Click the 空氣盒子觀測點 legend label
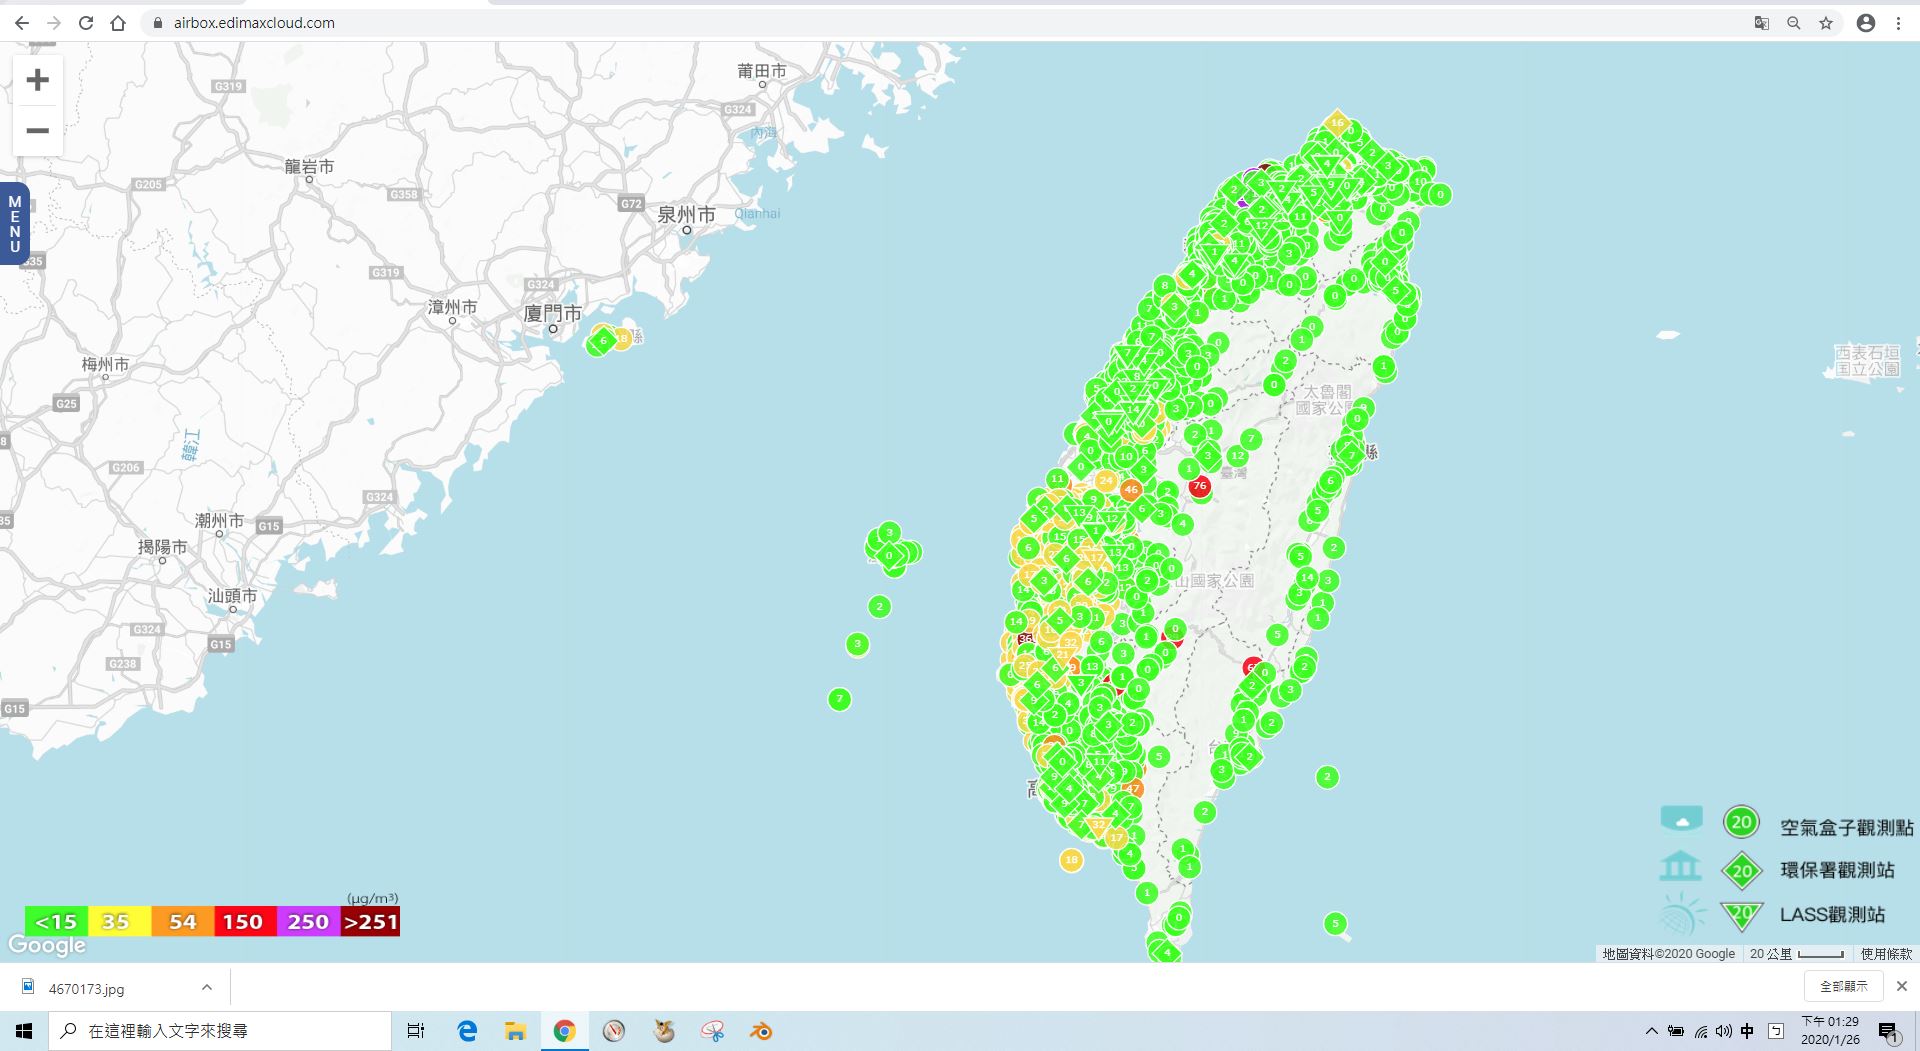This screenshot has height=1051, width=1920. point(1847,827)
